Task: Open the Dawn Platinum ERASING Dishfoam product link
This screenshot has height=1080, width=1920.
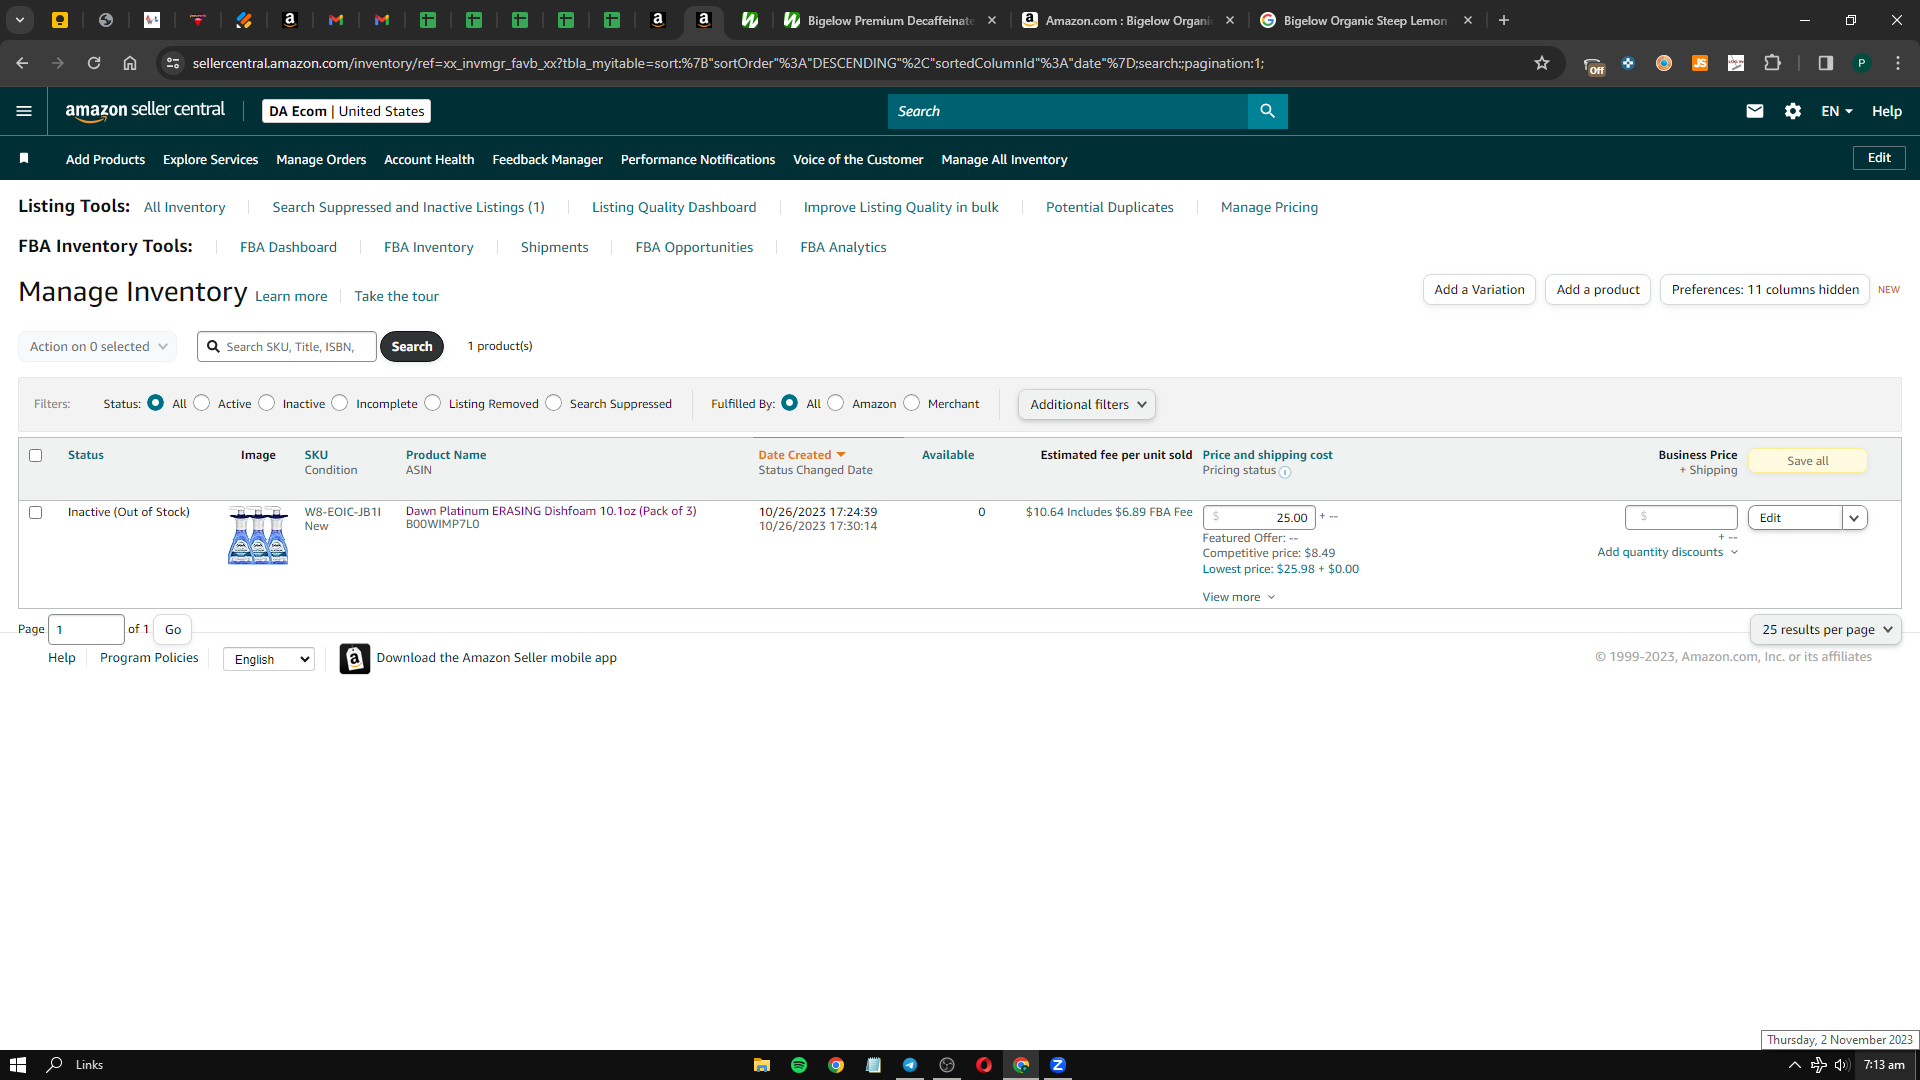Action: pos(551,511)
